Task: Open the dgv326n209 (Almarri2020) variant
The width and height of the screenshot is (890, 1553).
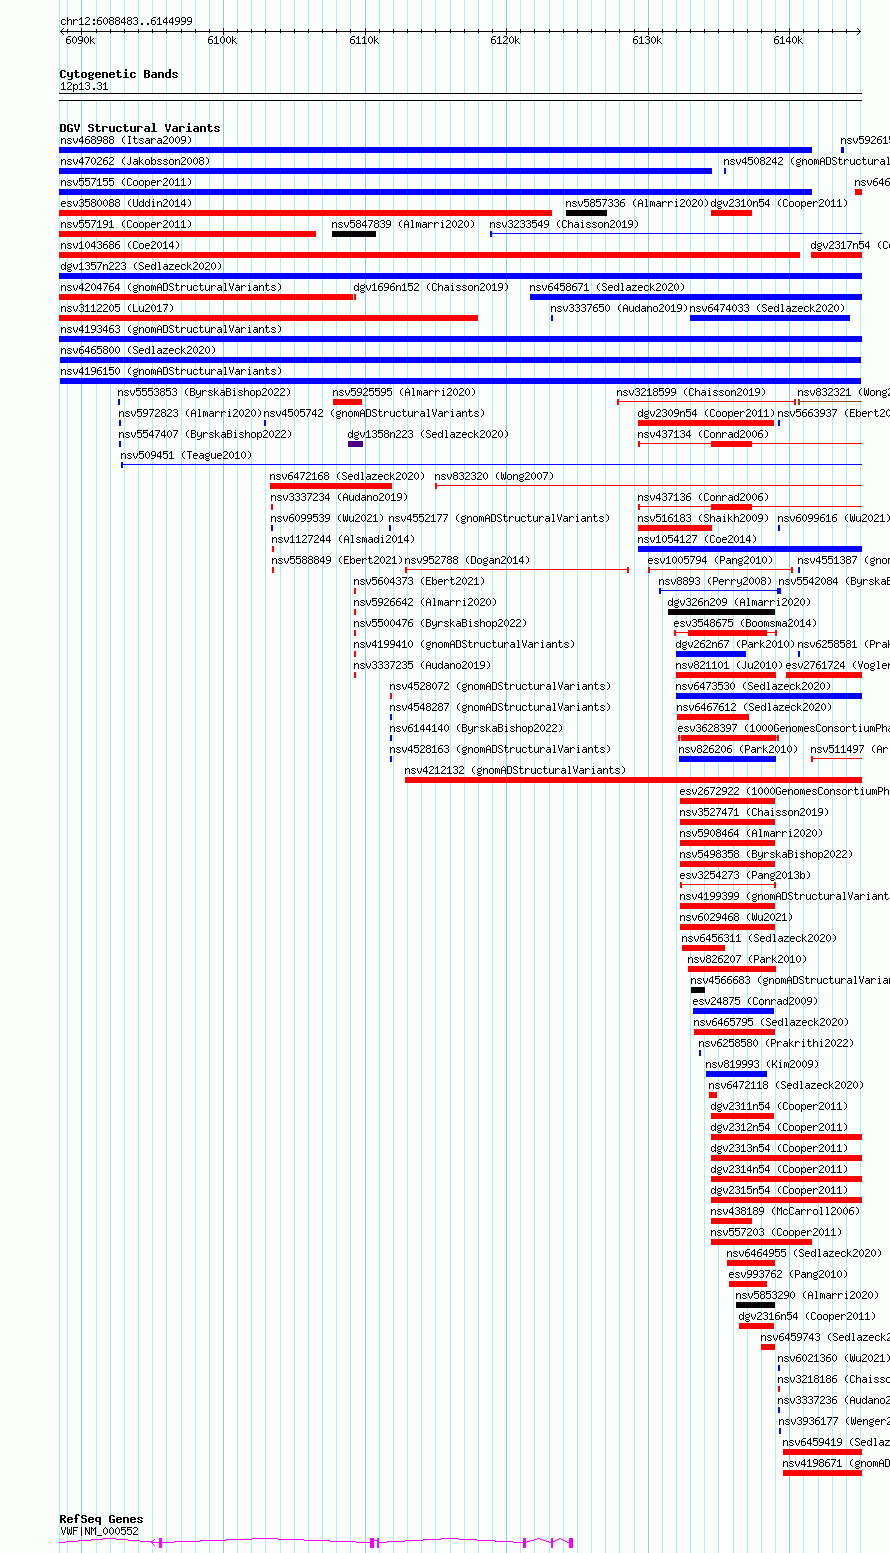Action: (x=740, y=602)
